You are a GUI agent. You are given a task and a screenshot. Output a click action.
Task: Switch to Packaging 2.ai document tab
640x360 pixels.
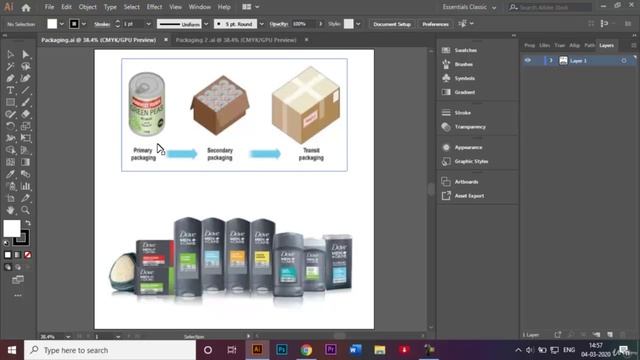(236, 40)
